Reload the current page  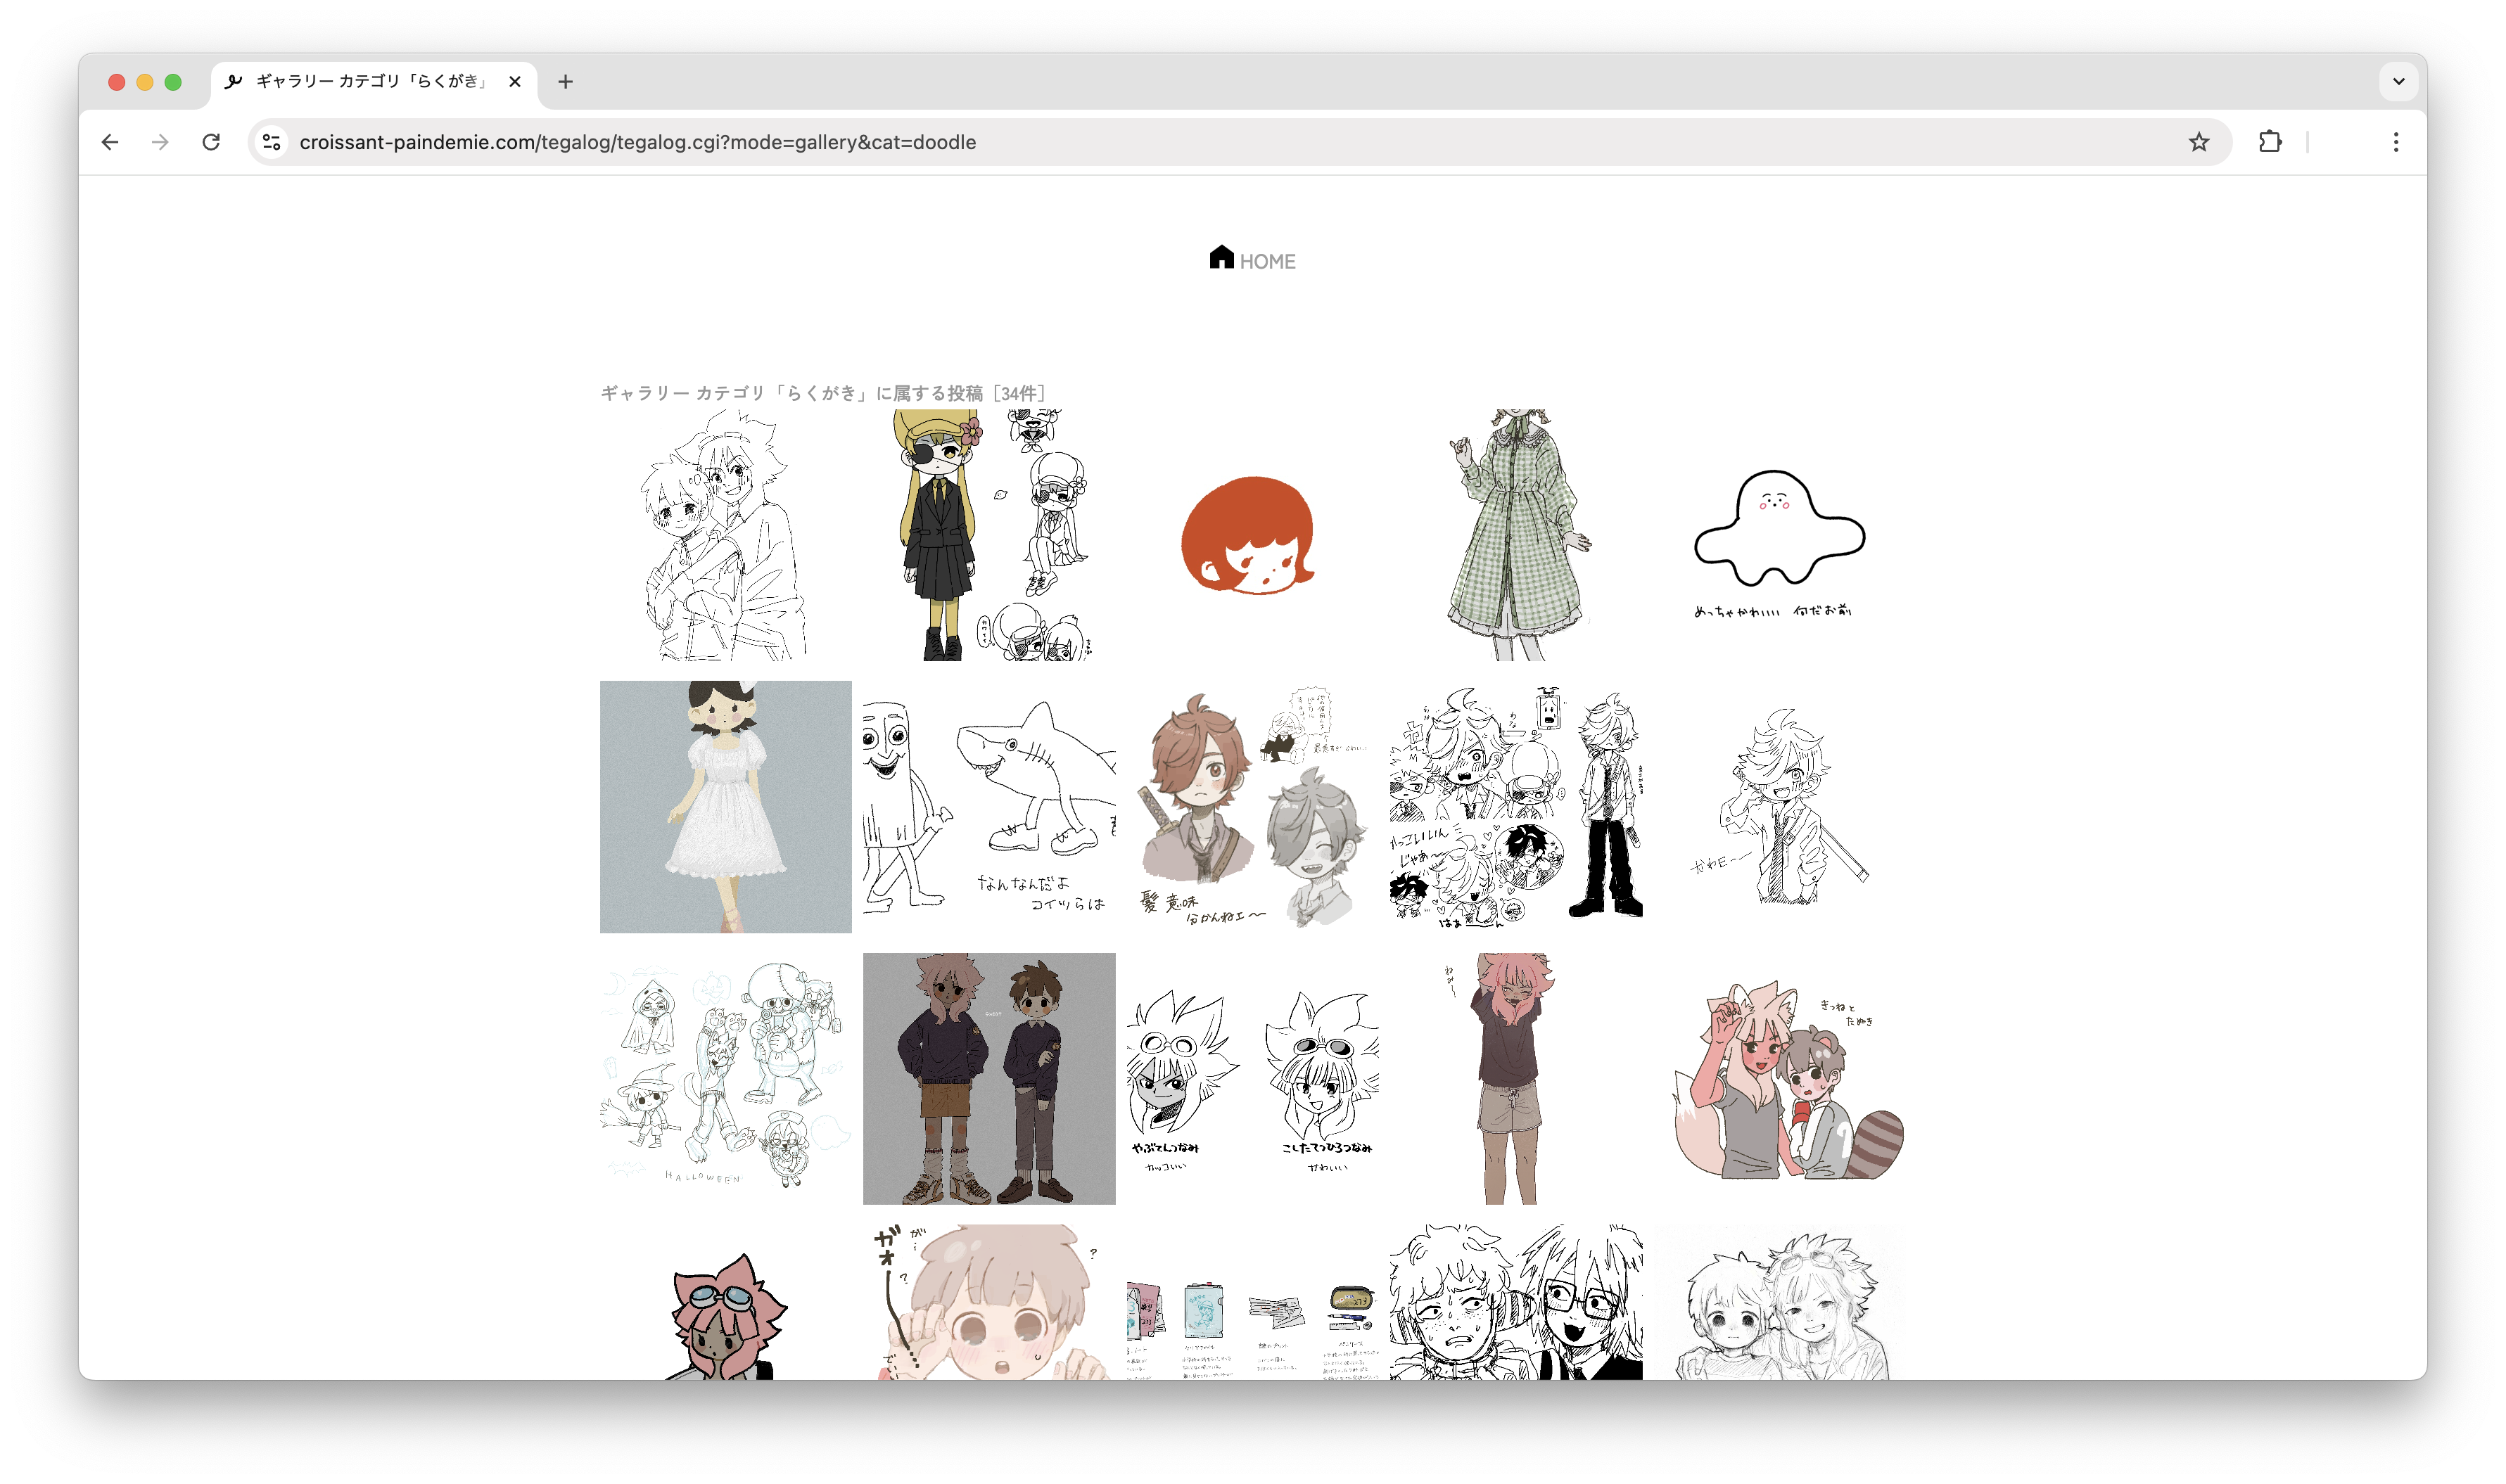211,142
